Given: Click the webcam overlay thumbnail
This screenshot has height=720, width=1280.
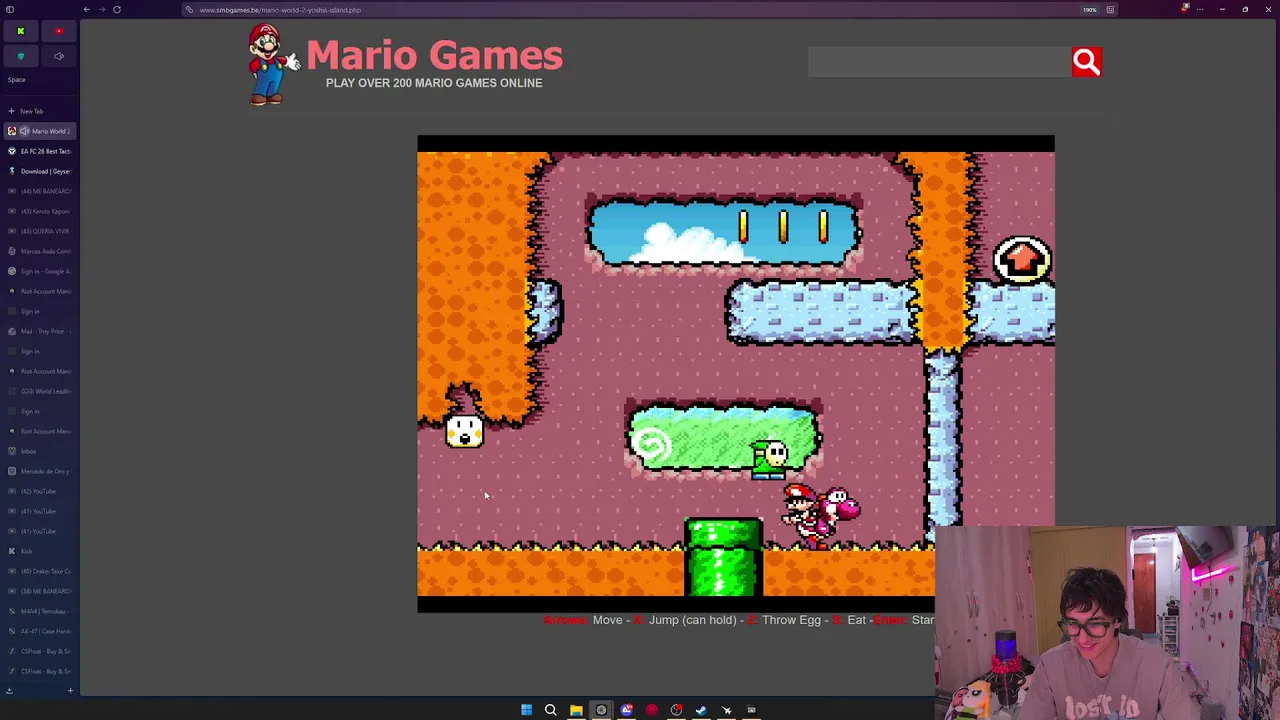Looking at the screenshot, I should tap(1107, 623).
